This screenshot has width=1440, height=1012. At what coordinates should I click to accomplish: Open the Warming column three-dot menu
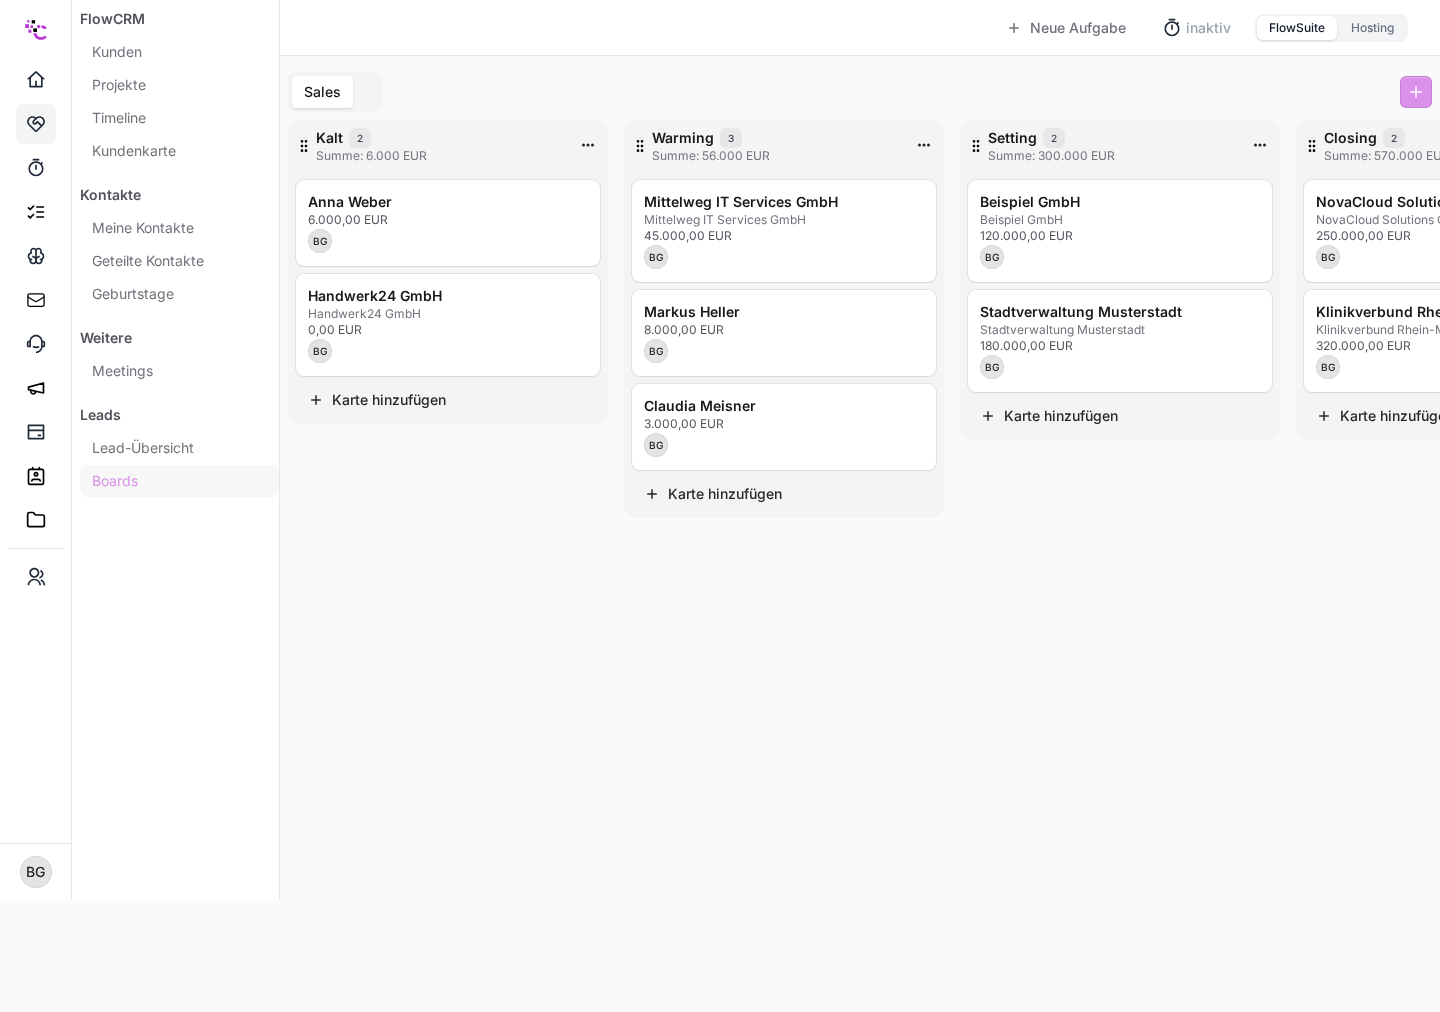[x=924, y=146]
